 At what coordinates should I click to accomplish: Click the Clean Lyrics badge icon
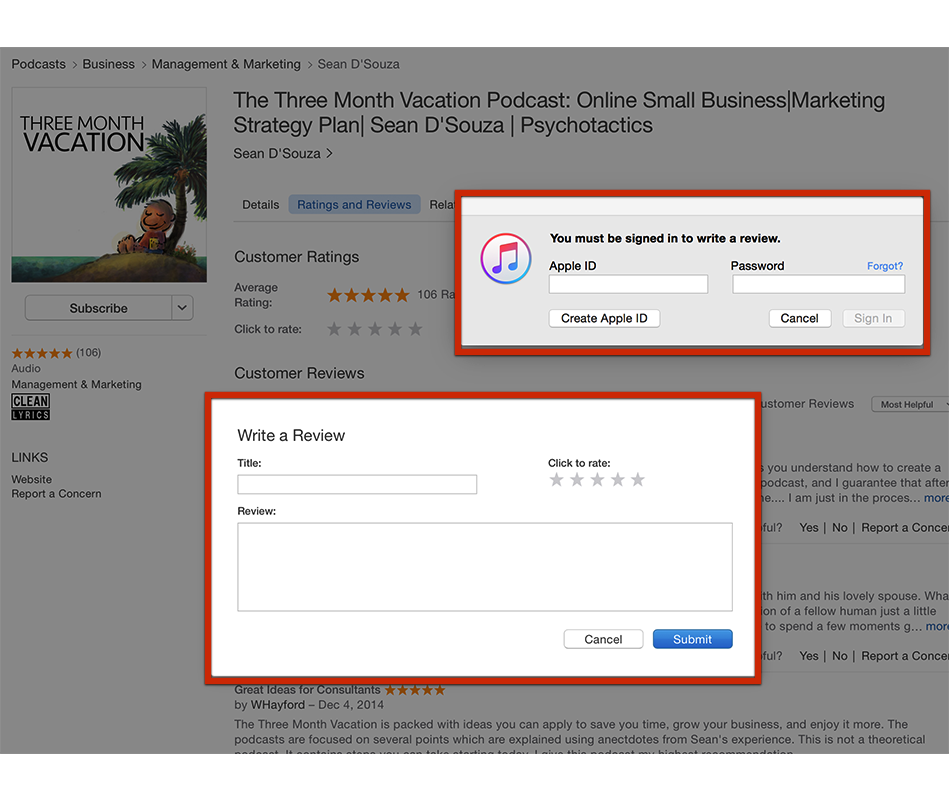click(x=30, y=407)
